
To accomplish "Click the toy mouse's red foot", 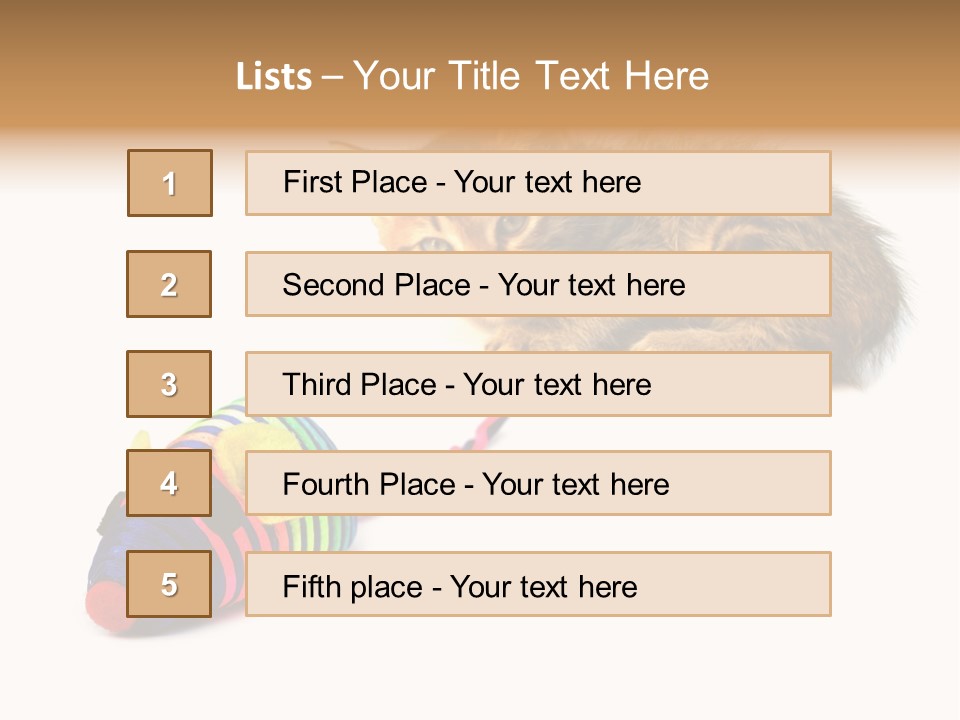I will point(105,603).
